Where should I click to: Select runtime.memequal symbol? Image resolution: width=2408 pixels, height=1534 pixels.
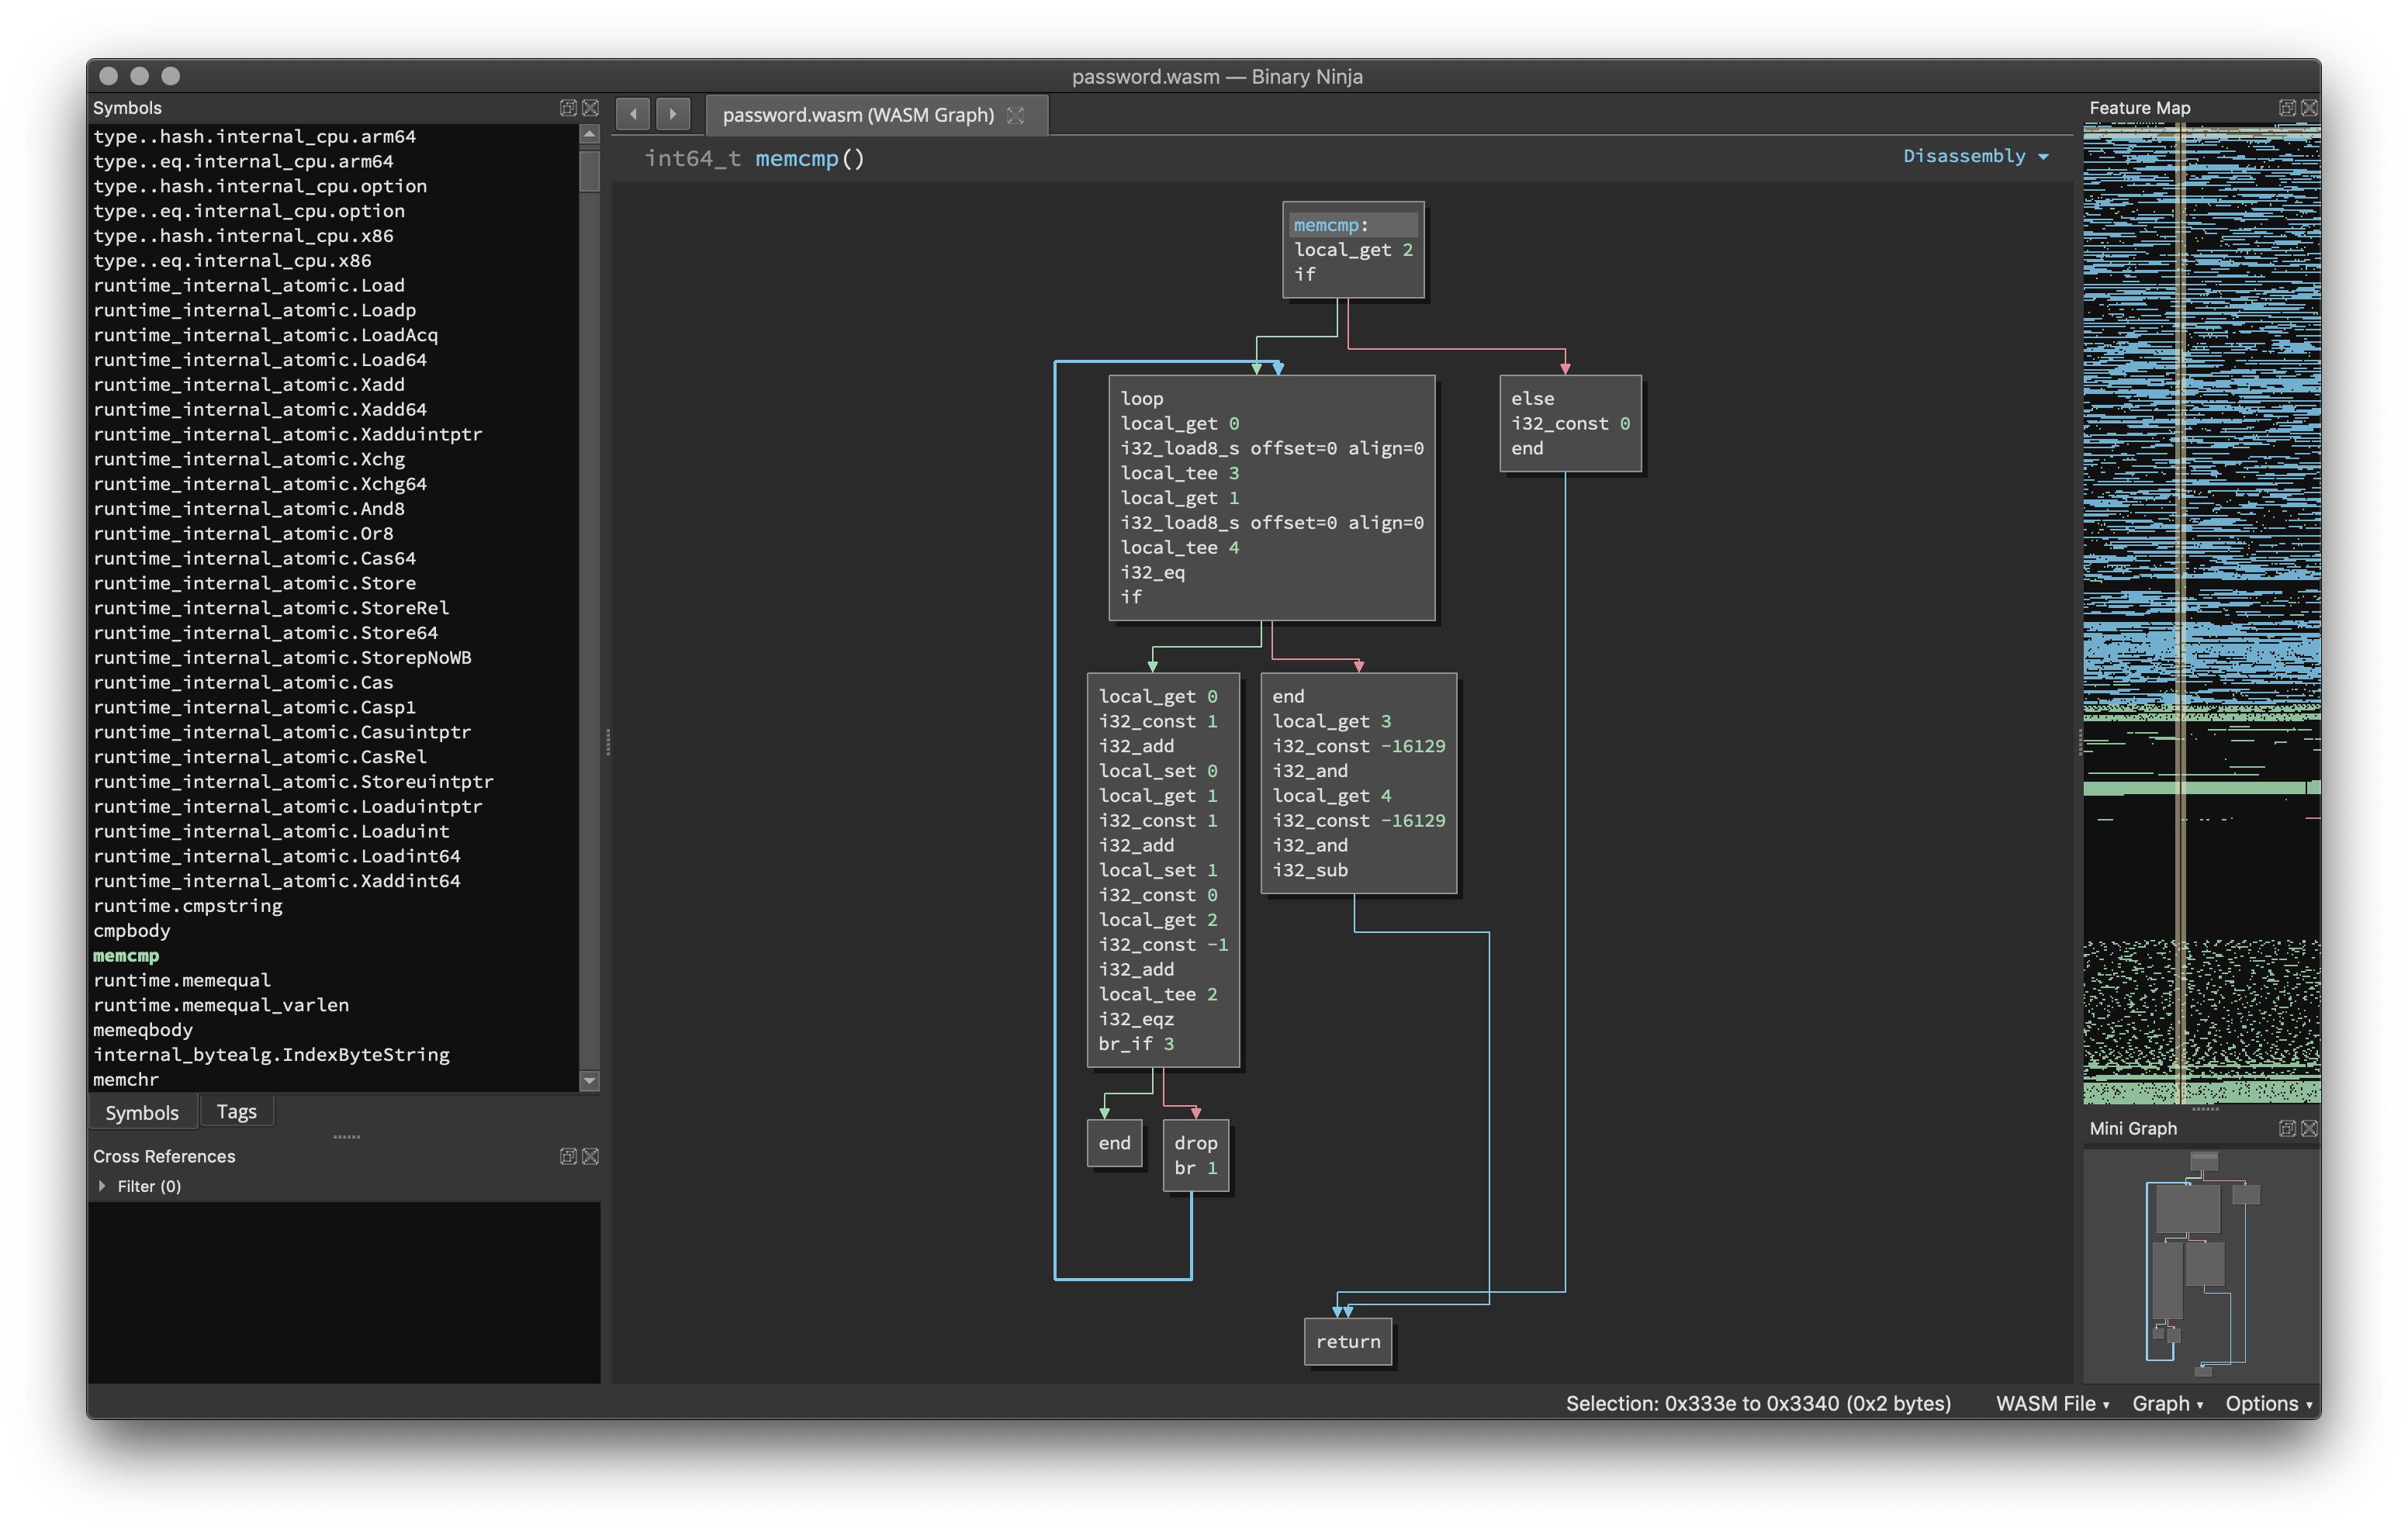[182, 980]
